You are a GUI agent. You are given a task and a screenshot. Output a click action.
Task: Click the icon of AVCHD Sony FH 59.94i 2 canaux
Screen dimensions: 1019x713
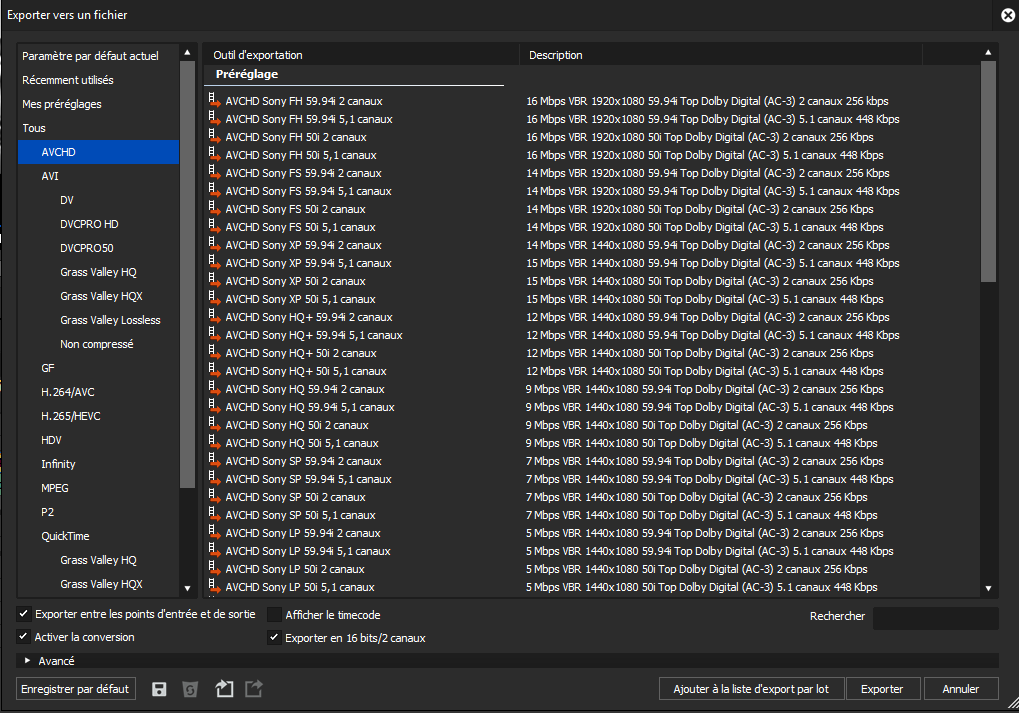click(214, 100)
